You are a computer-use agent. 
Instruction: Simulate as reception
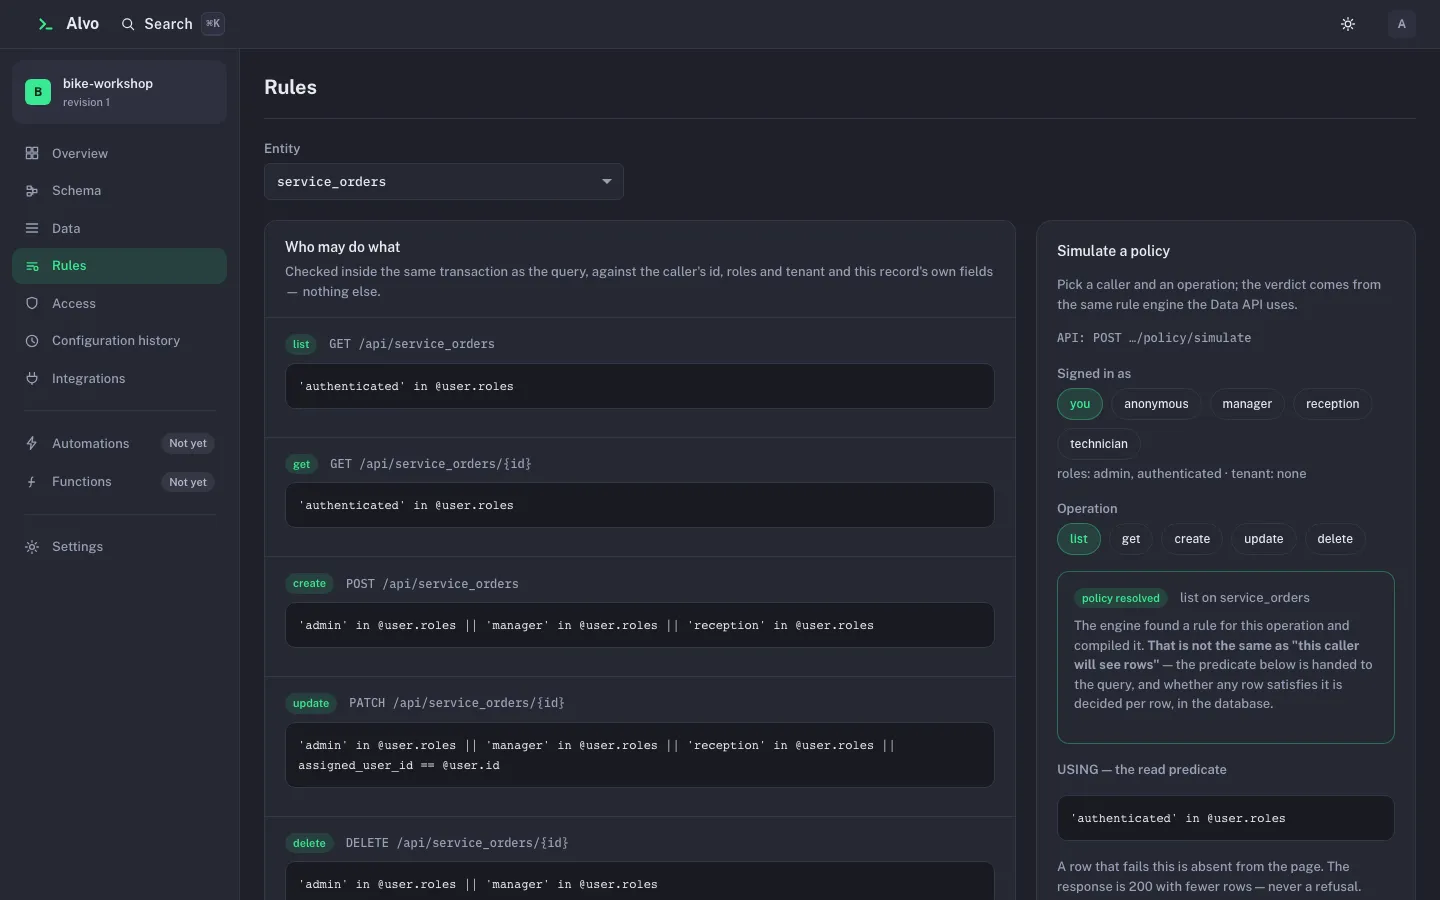point(1332,404)
